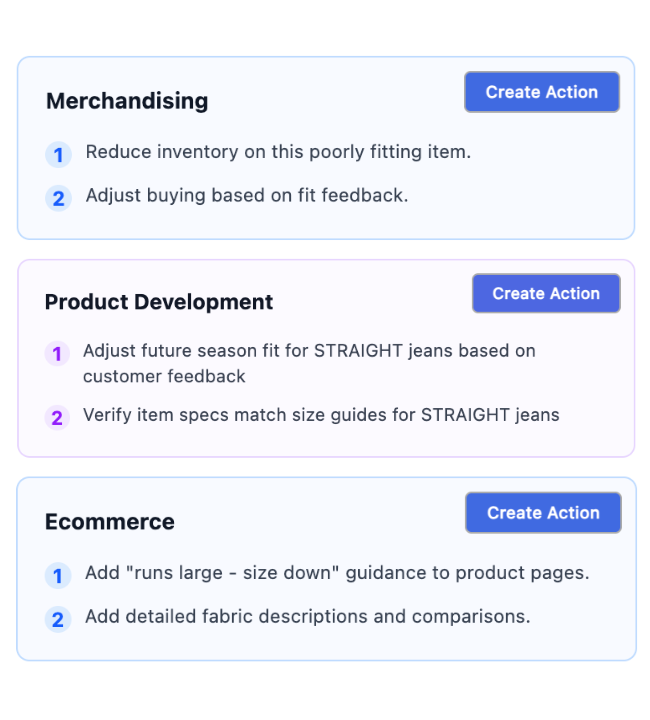Click Create Action in the Merchandising card
The image size is (650, 720).
[542, 92]
